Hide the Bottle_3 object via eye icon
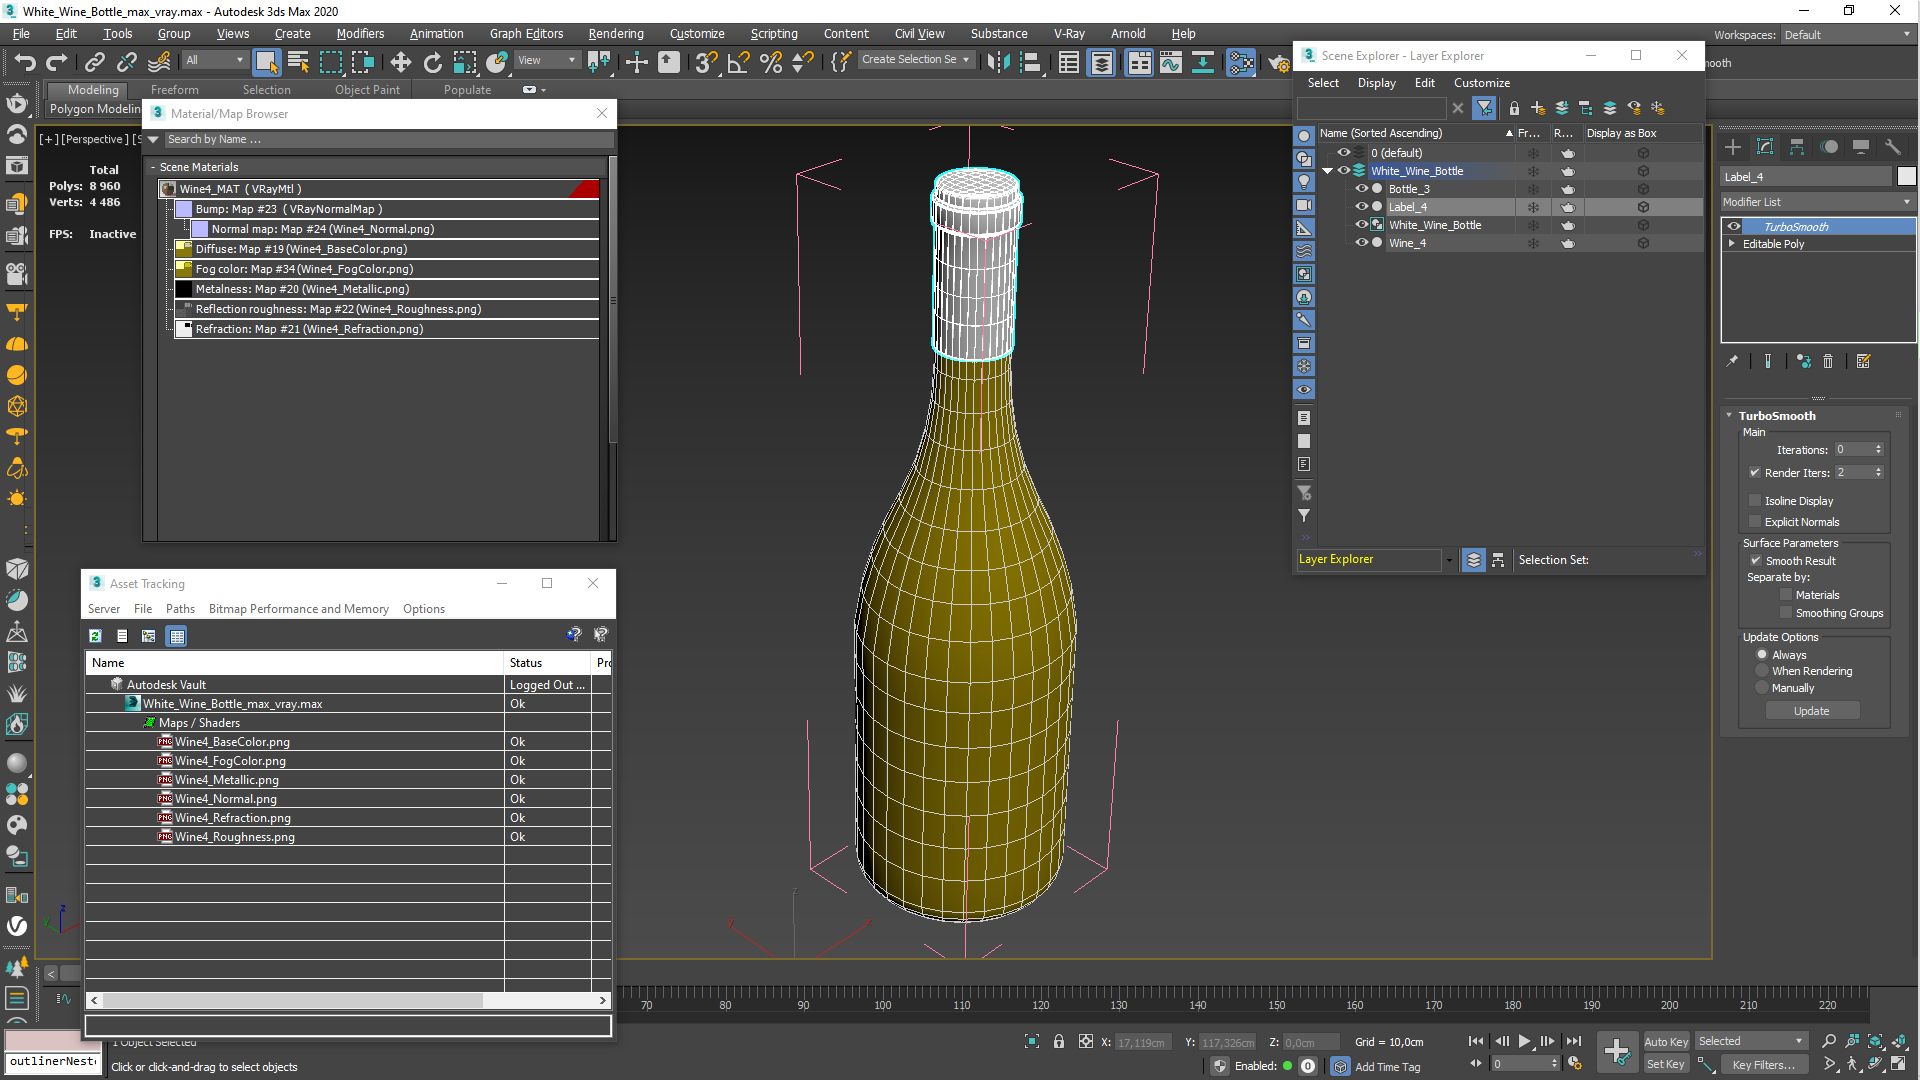 pos(1361,189)
